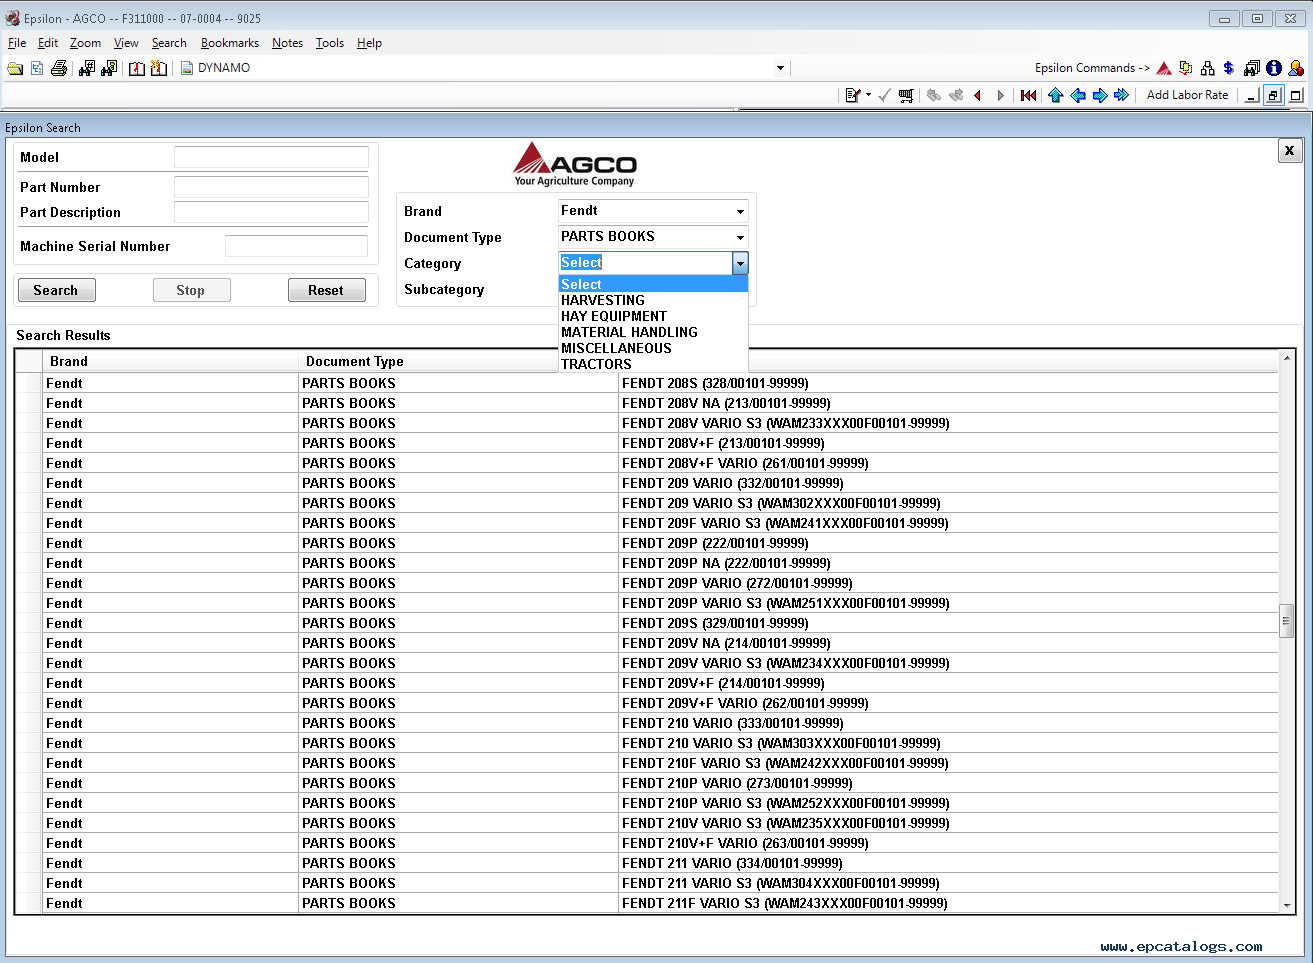
Task: Click the printer icon
Action: tap(59, 68)
